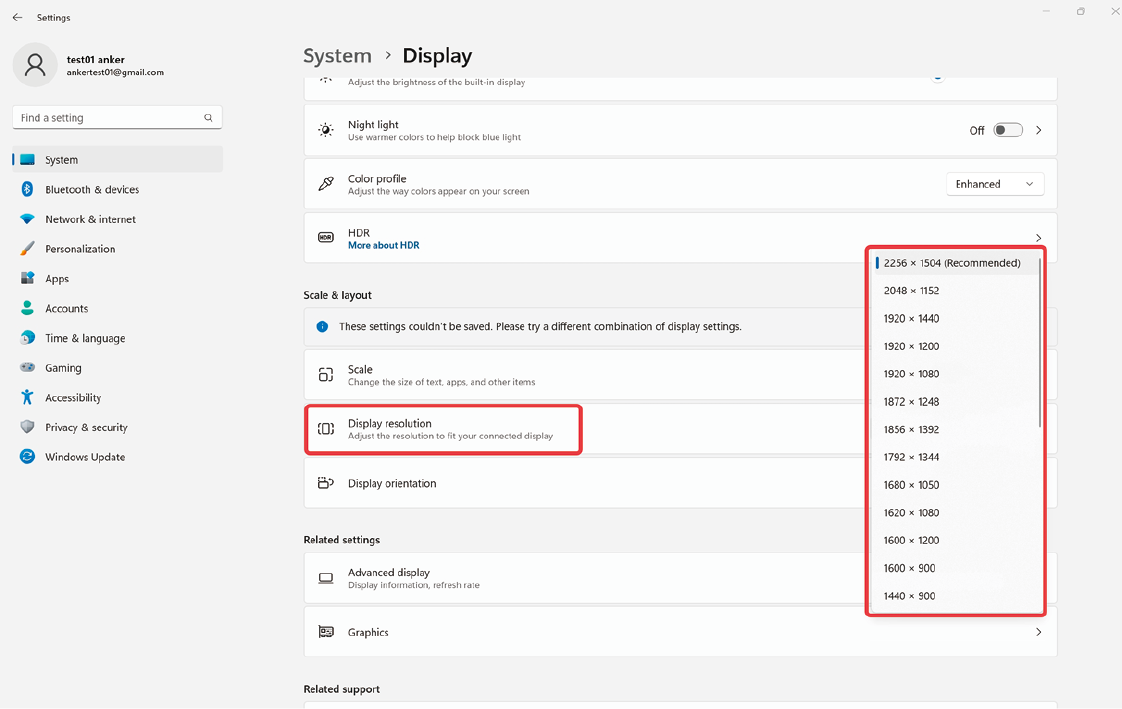Screen dimensions: 1122x709
Task: Select 1920 × 1080 resolution option
Action: click(911, 374)
